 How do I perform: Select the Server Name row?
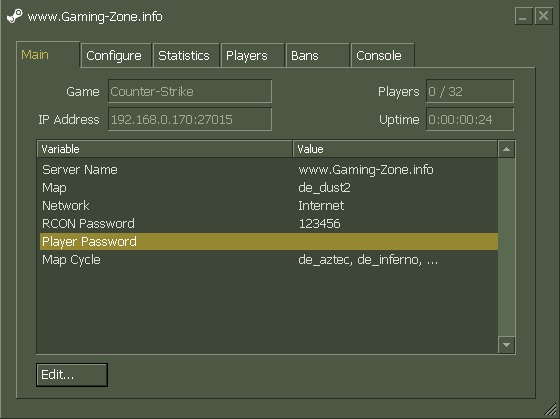(269, 170)
